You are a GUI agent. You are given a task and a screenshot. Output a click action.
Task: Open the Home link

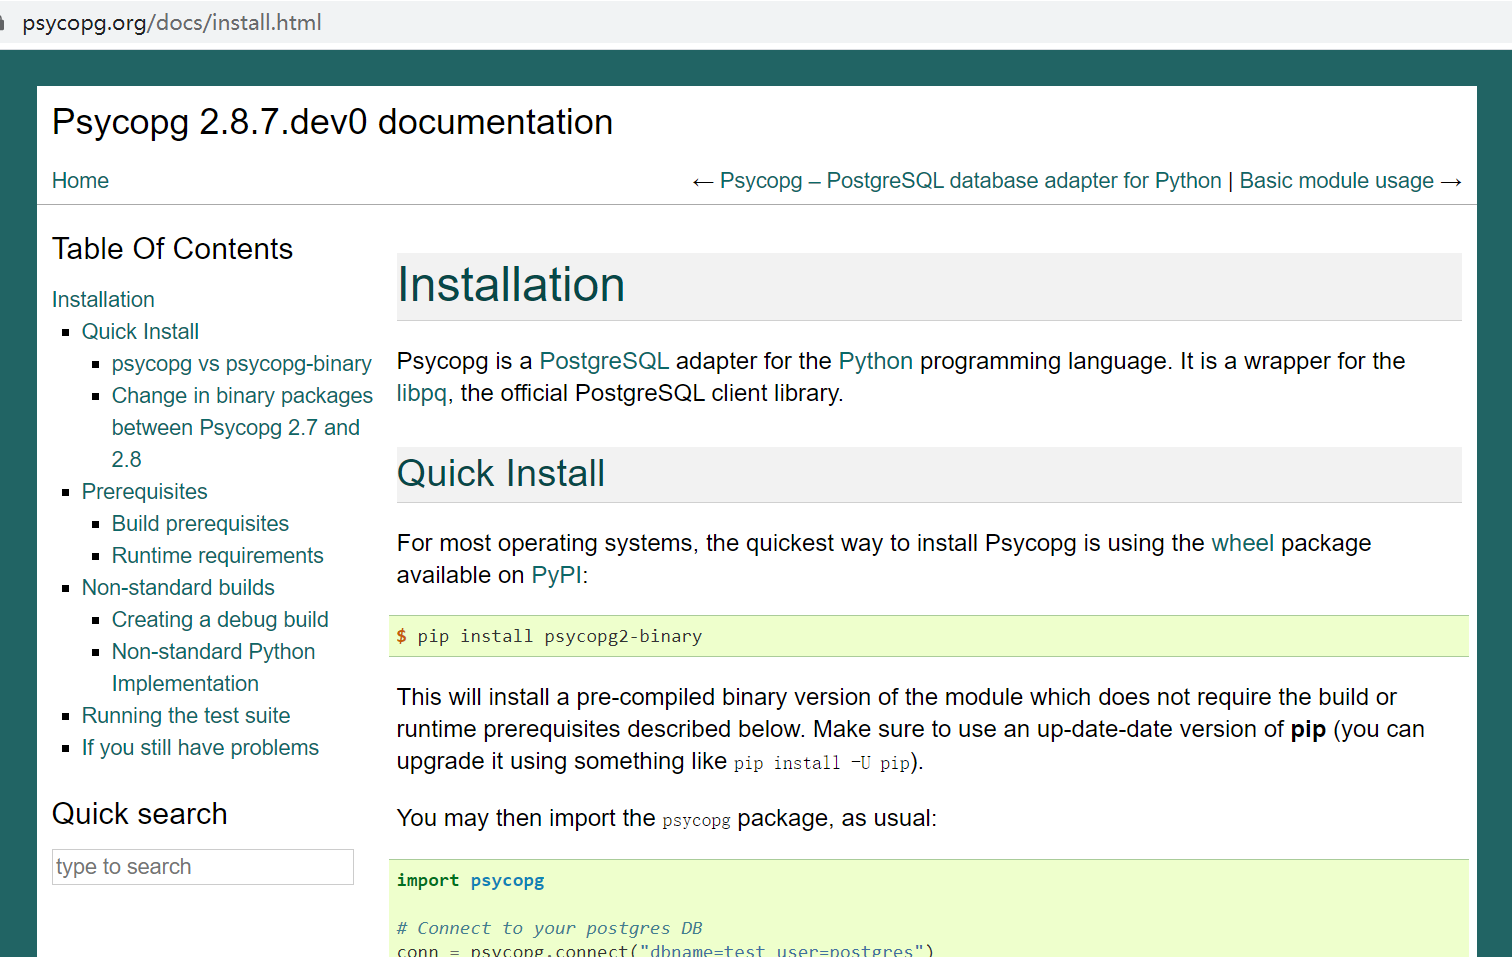point(80,181)
